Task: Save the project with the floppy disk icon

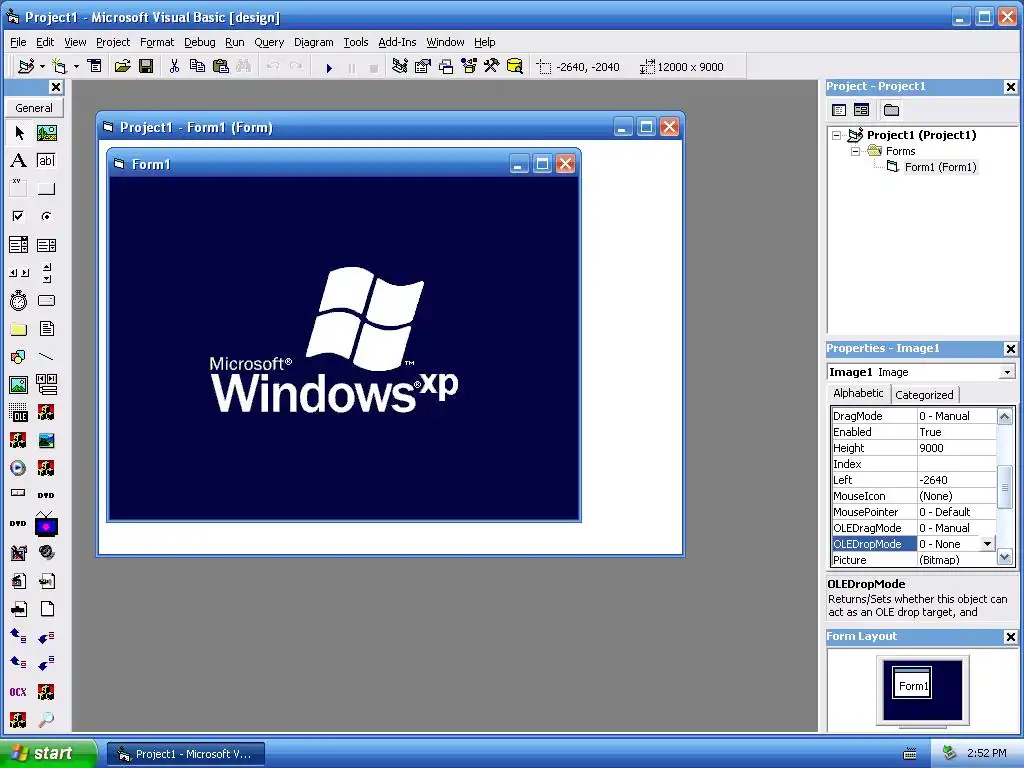Action: point(146,66)
